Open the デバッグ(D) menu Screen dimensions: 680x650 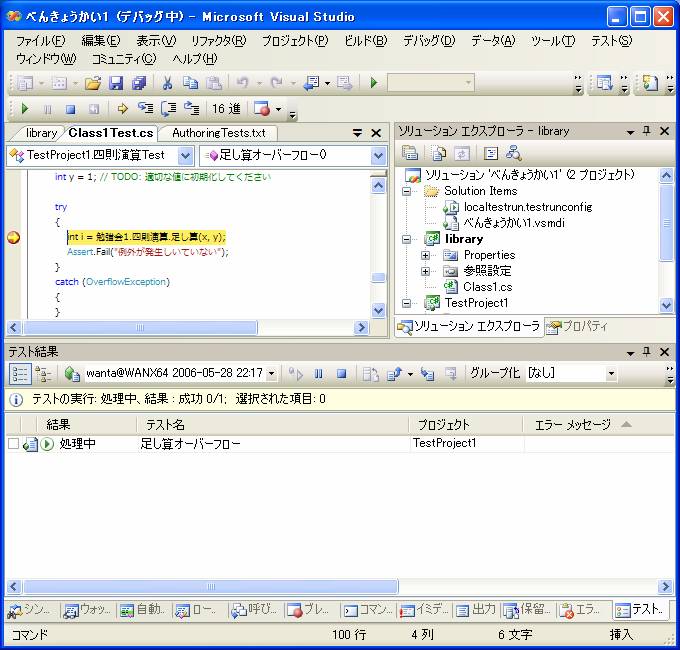(x=428, y=41)
